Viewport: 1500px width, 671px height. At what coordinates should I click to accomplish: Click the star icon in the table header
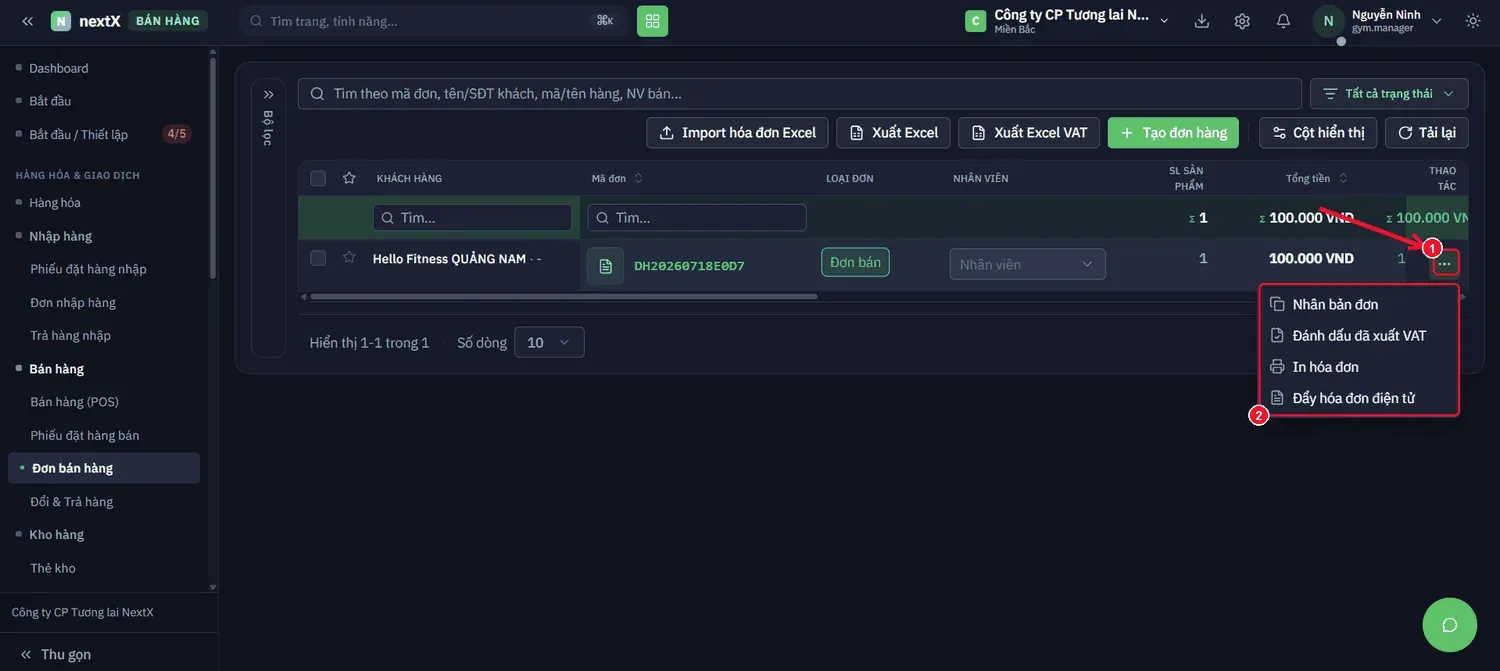pos(349,178)
